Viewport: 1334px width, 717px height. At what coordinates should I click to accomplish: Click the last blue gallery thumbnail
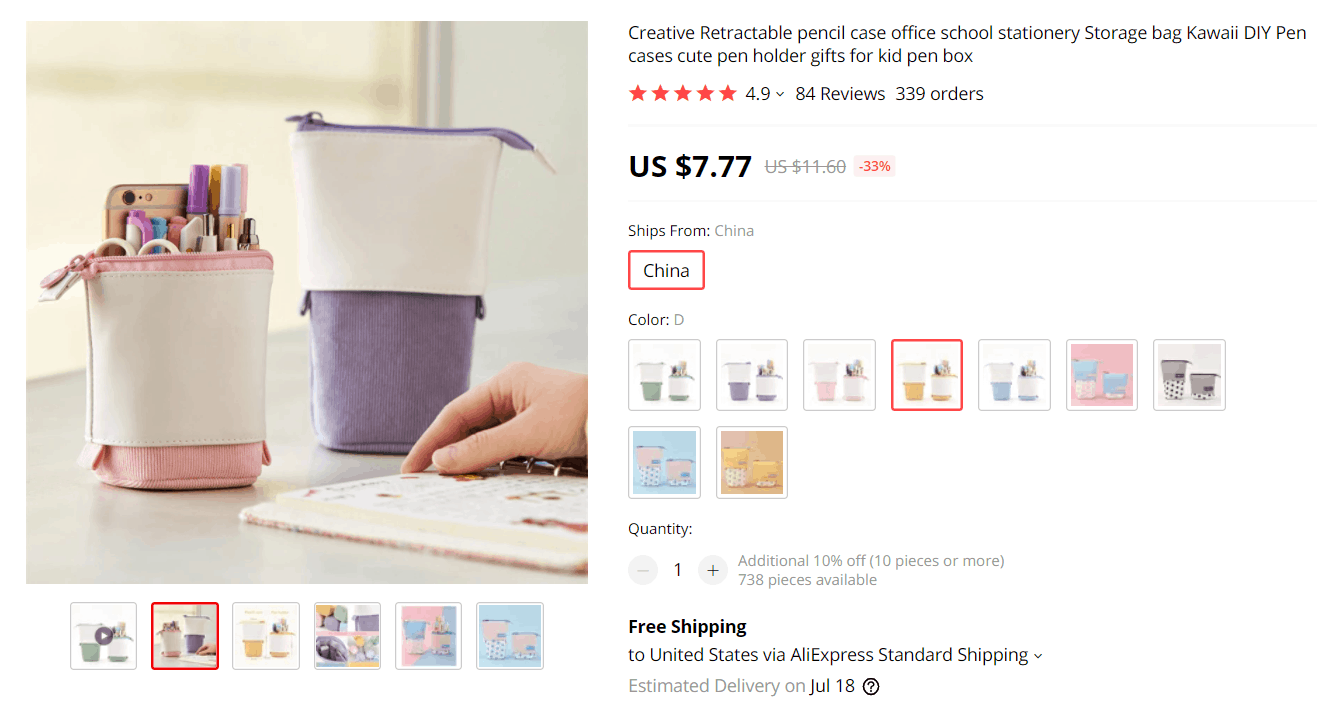click(509, 635)
